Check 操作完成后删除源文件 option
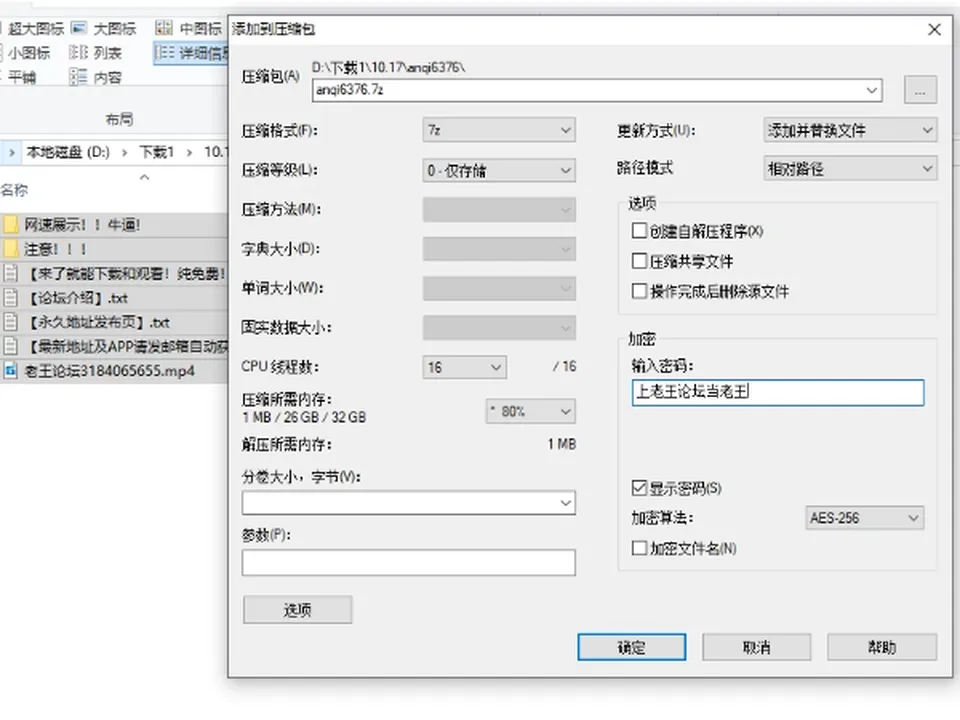This screenshot has width=960, height=720. point(639,291)
